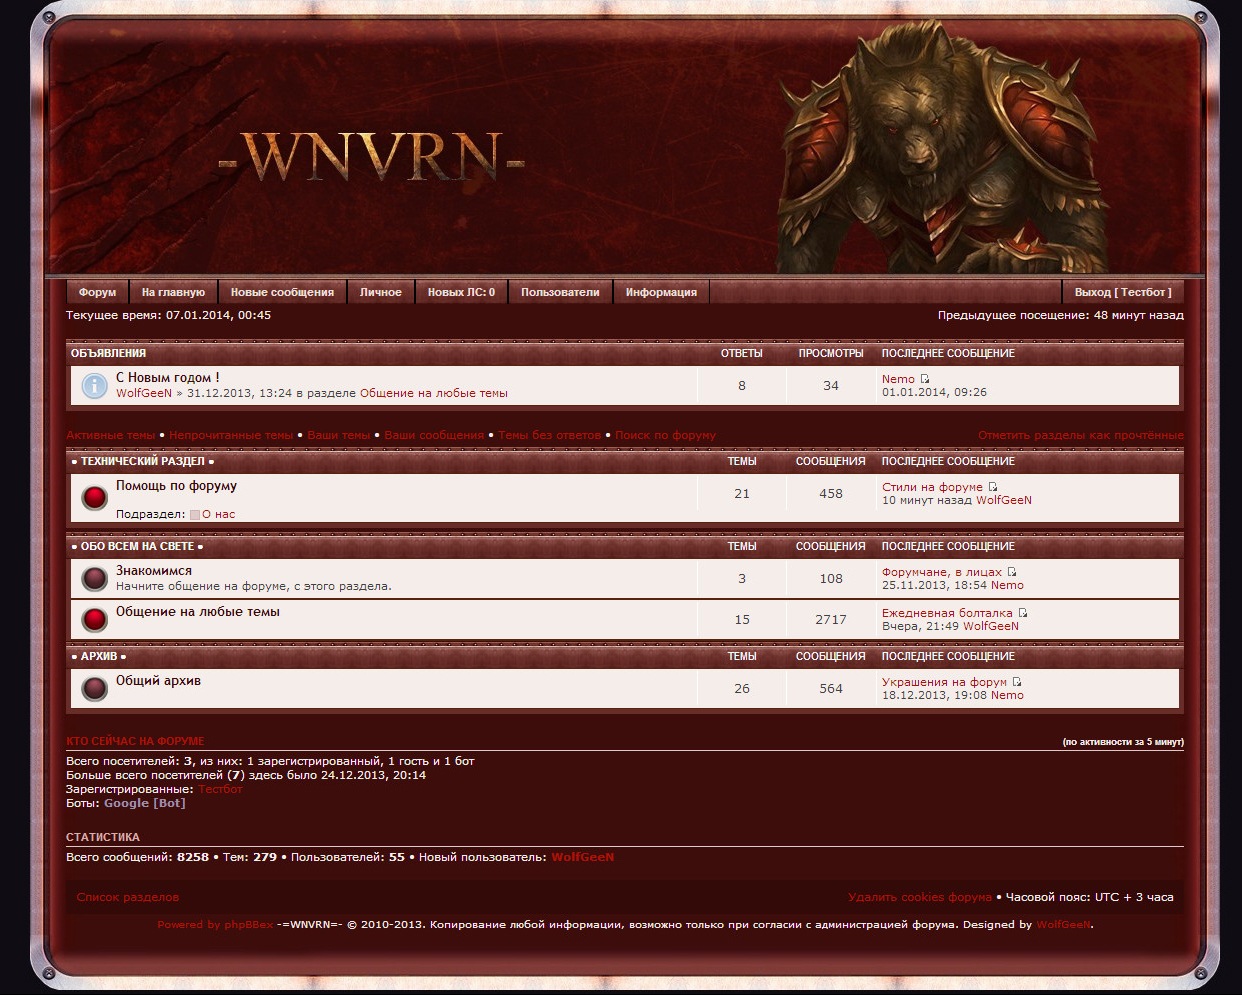This screenshot has height=996, width=1242.
Task: Open the Форум menu tab
Action: [x=97, y=292]
